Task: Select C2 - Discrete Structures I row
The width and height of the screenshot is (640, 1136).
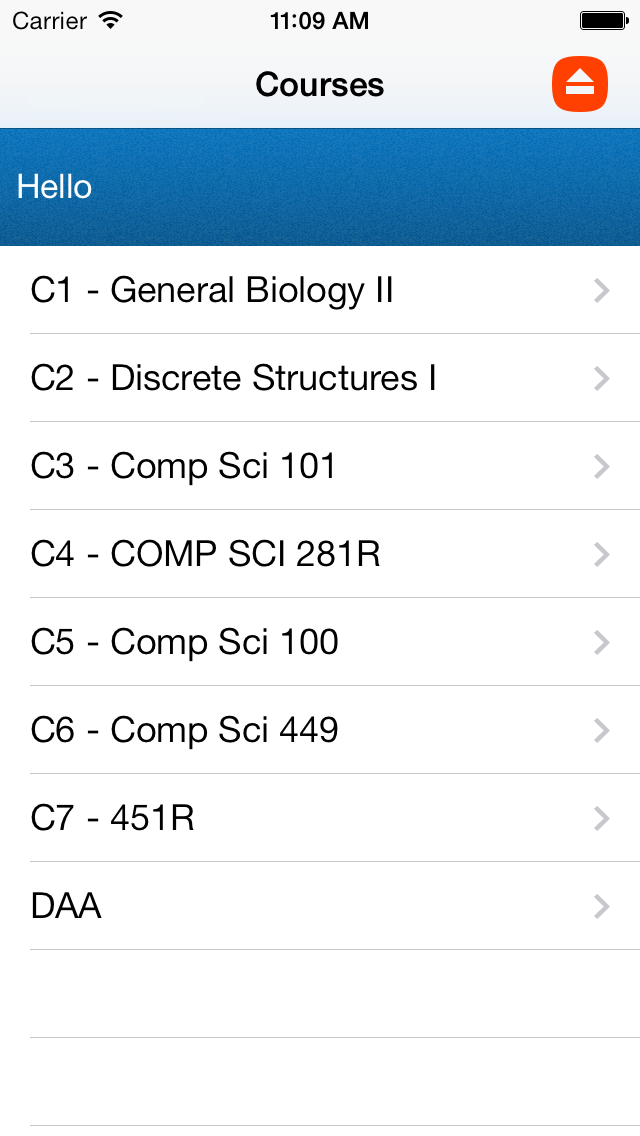Action: (234, 378)
